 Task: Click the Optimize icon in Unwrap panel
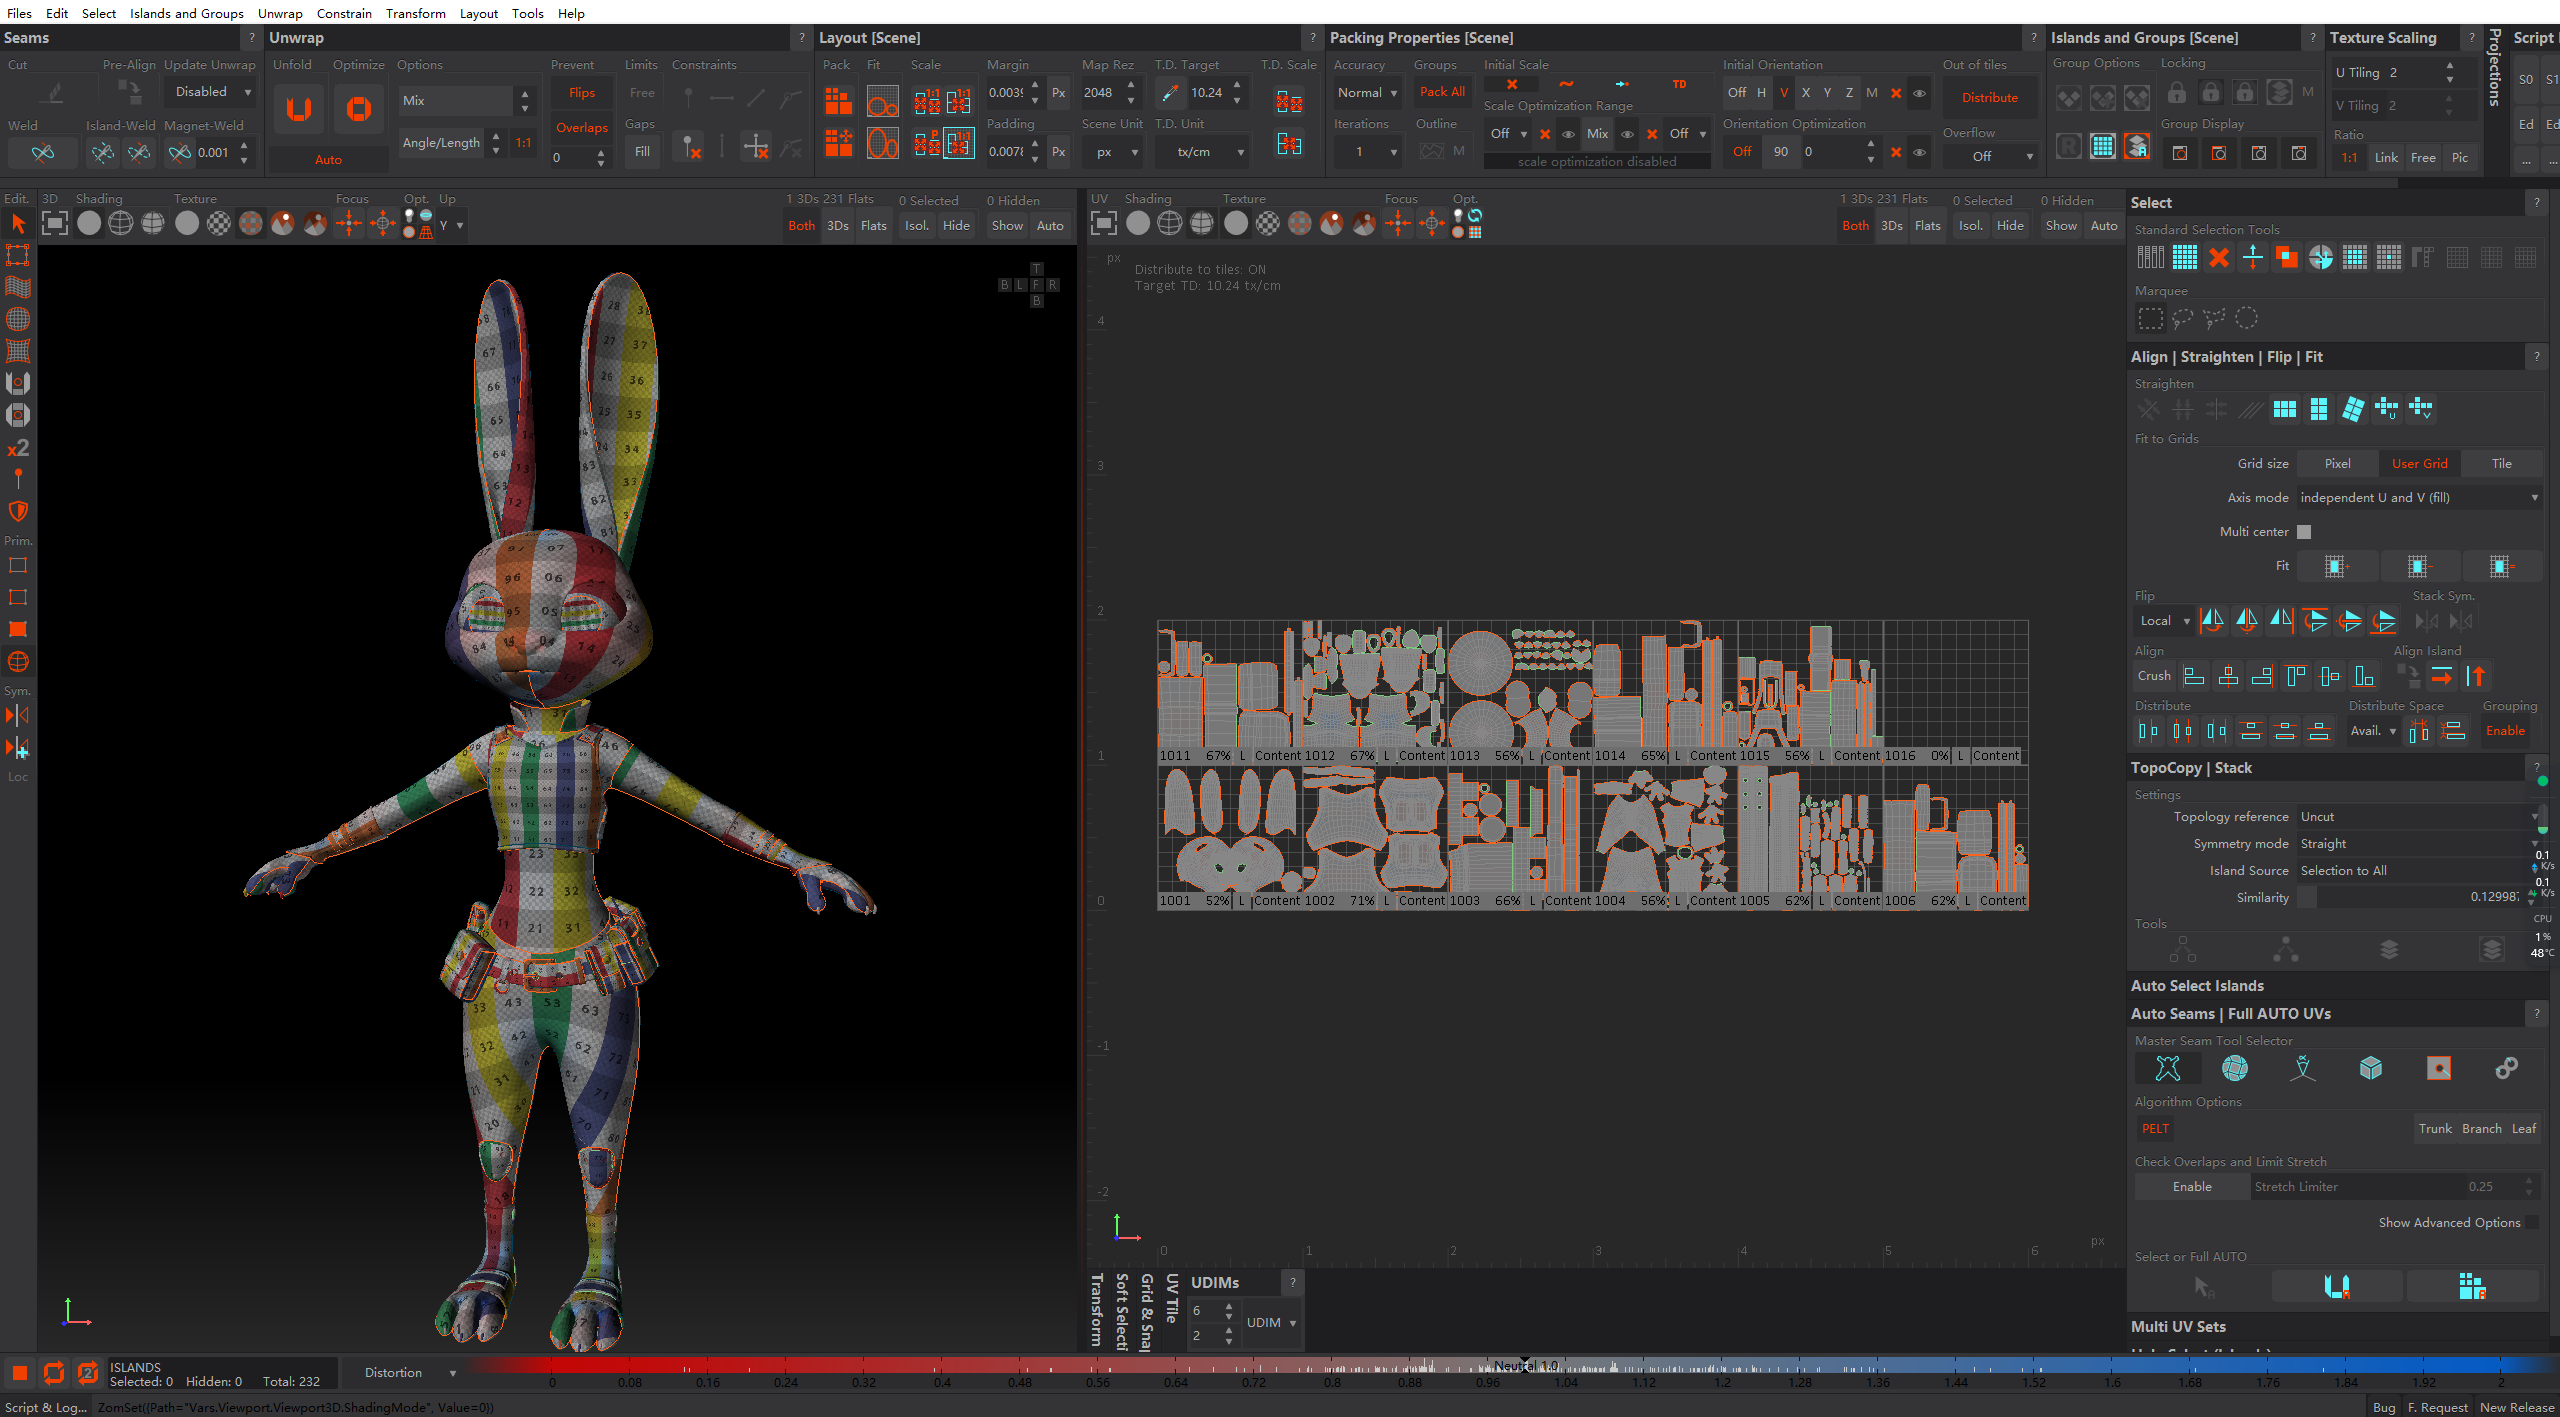tap(358, 109)
